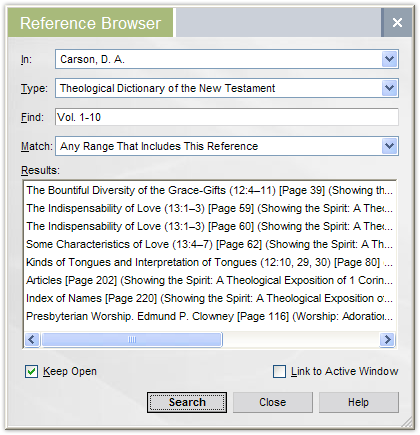Close the Reference Browser dialog with X
420x435 pixels.
pos(397,23)
